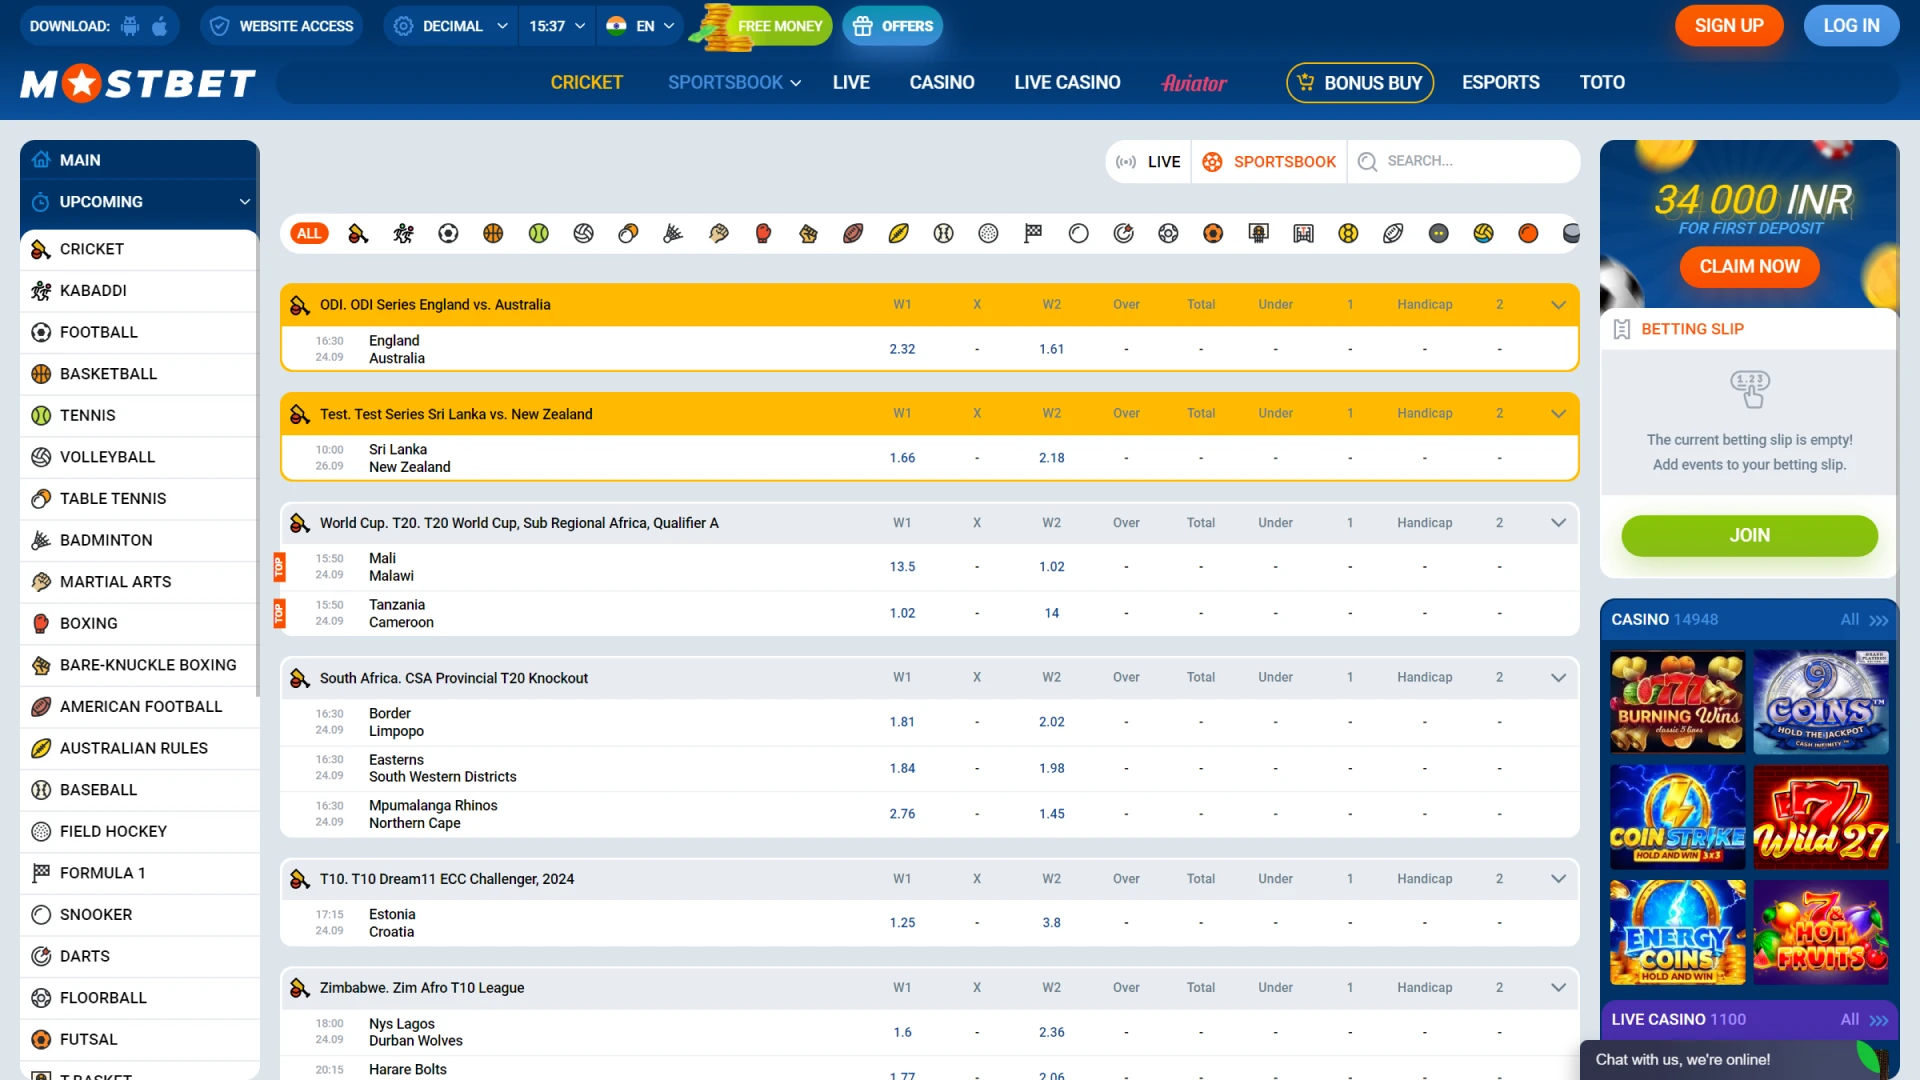Select the tennis ball icon in filter row

539,233
